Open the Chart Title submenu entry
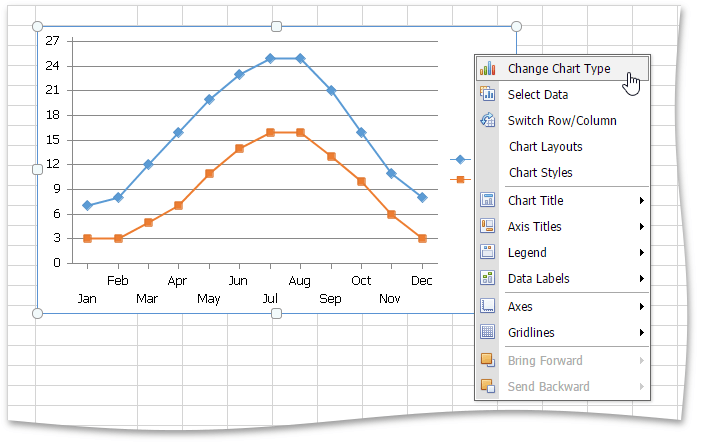Image resolution: width=701 pixels, height=446 pixels. [562, 200]
